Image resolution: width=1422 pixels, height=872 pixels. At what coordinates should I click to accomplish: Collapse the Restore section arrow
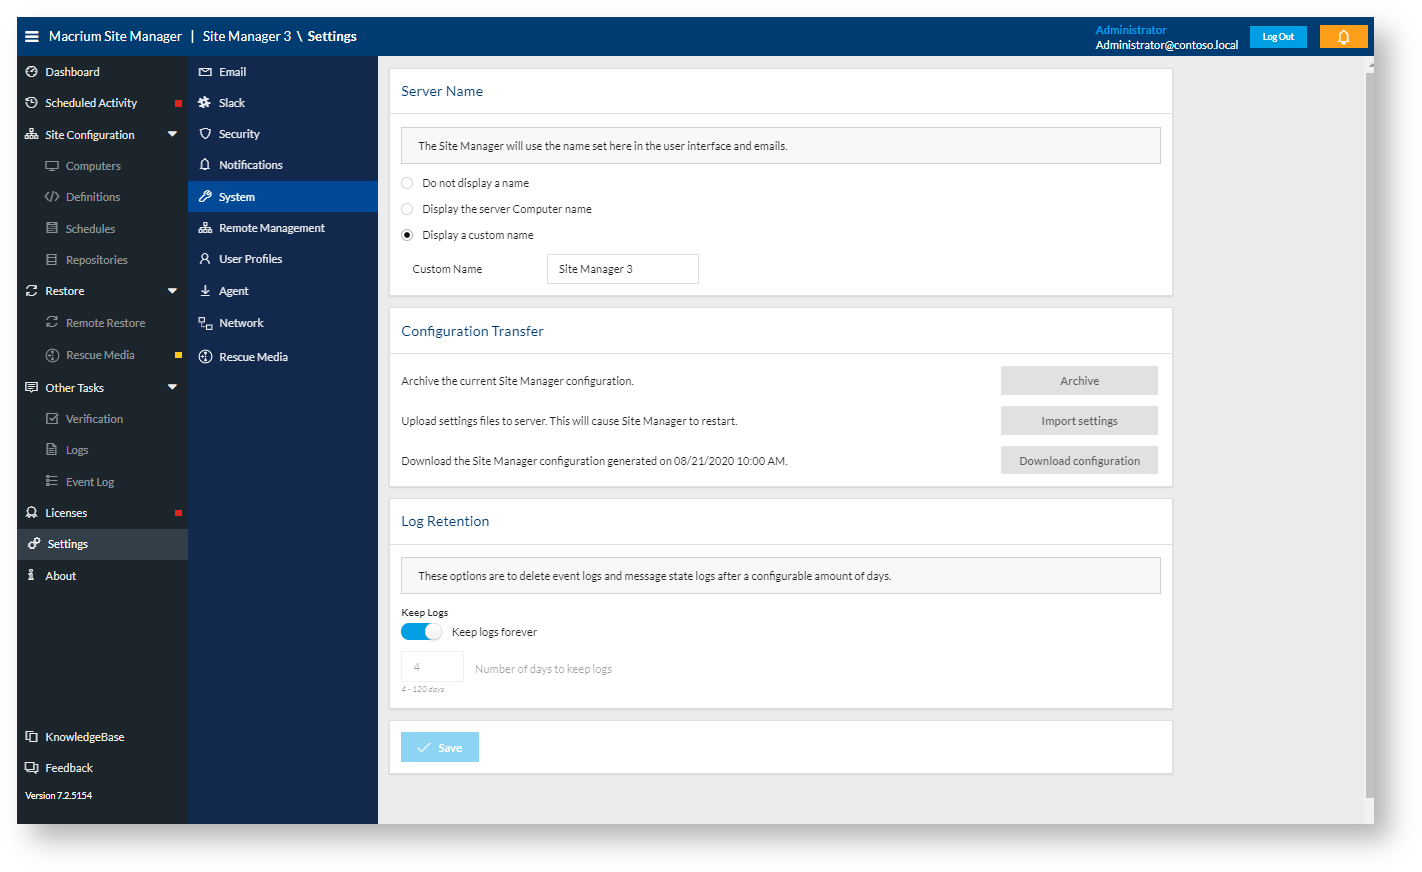click(x=172, y=291)
